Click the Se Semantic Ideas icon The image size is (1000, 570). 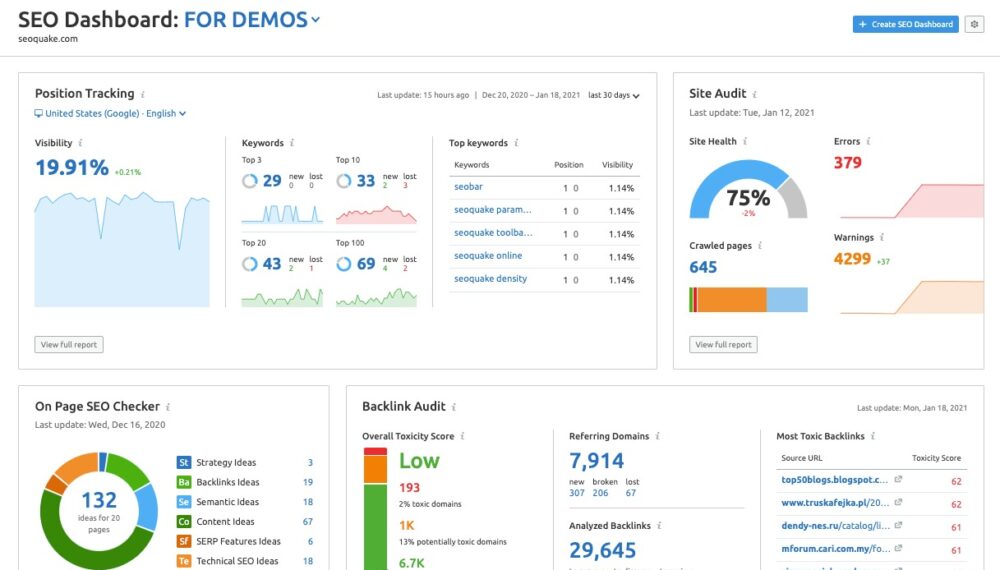[x=184, y=502]
